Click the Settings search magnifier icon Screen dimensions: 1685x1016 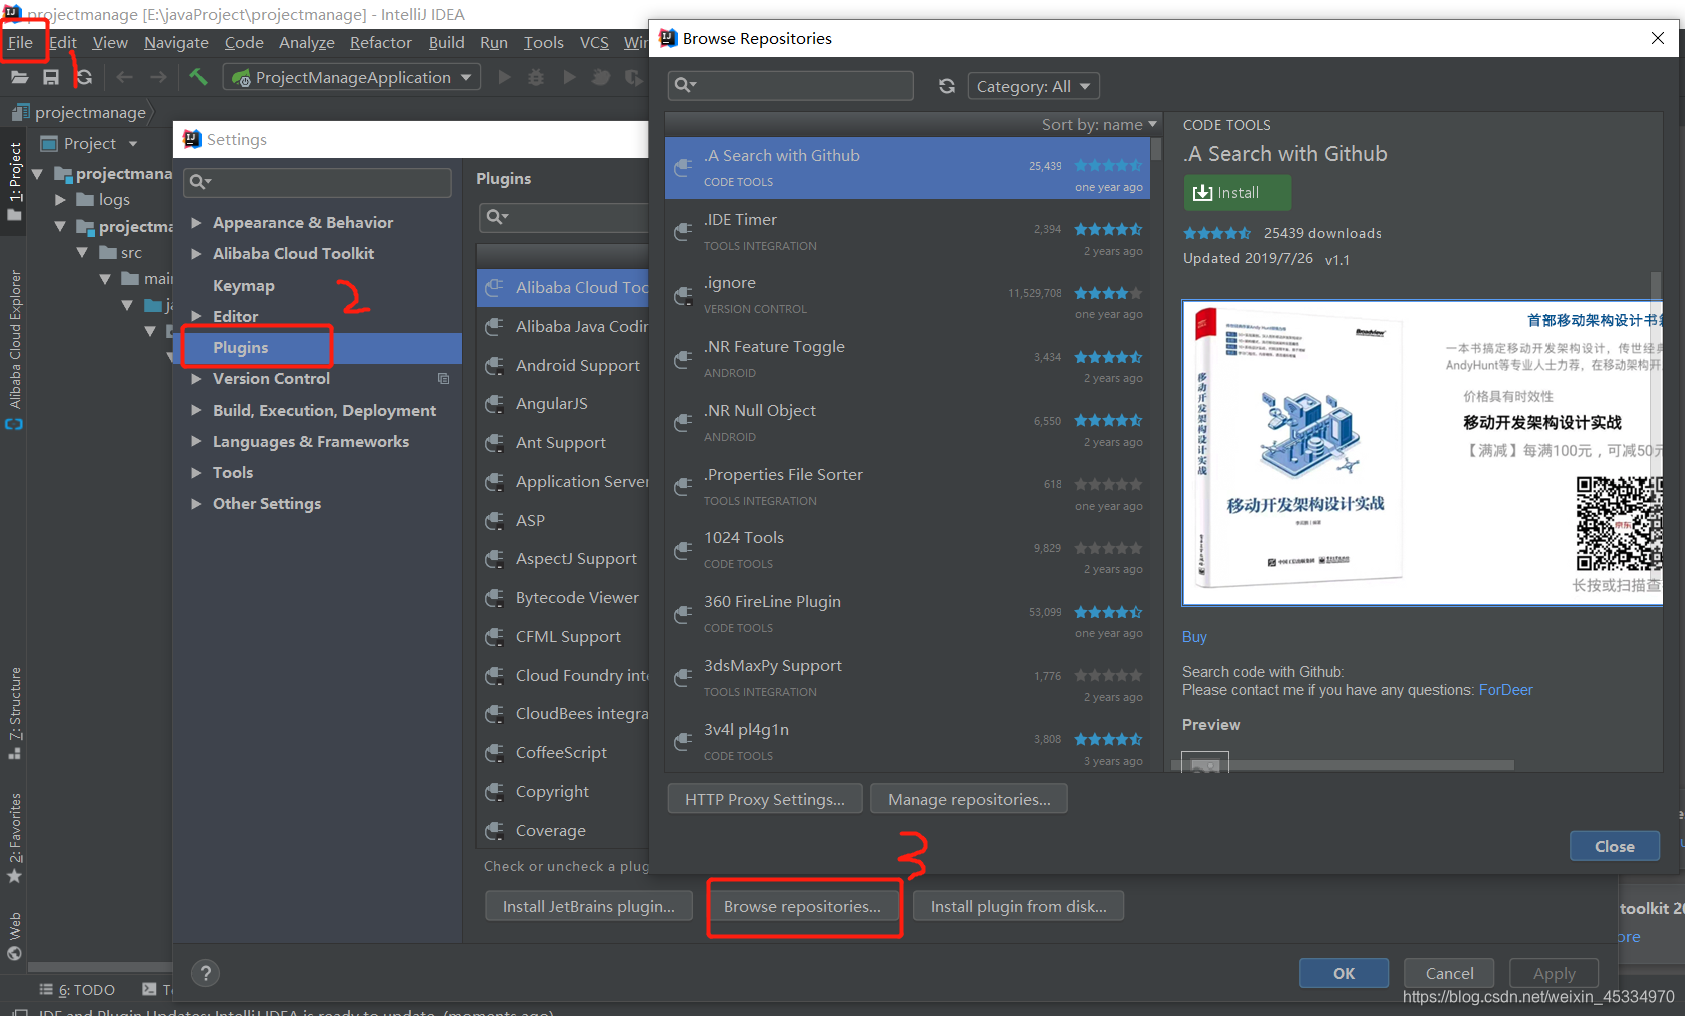coord(200,181)
